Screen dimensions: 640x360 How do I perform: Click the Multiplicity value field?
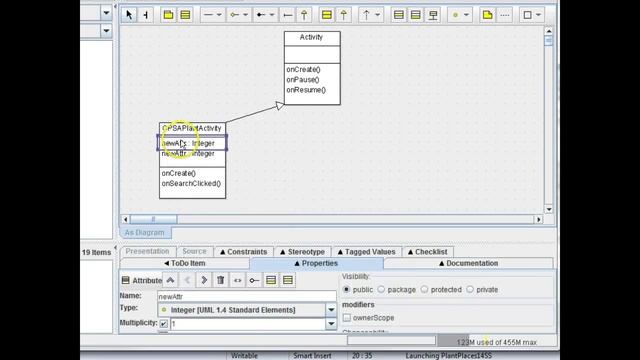click(247, 324)
